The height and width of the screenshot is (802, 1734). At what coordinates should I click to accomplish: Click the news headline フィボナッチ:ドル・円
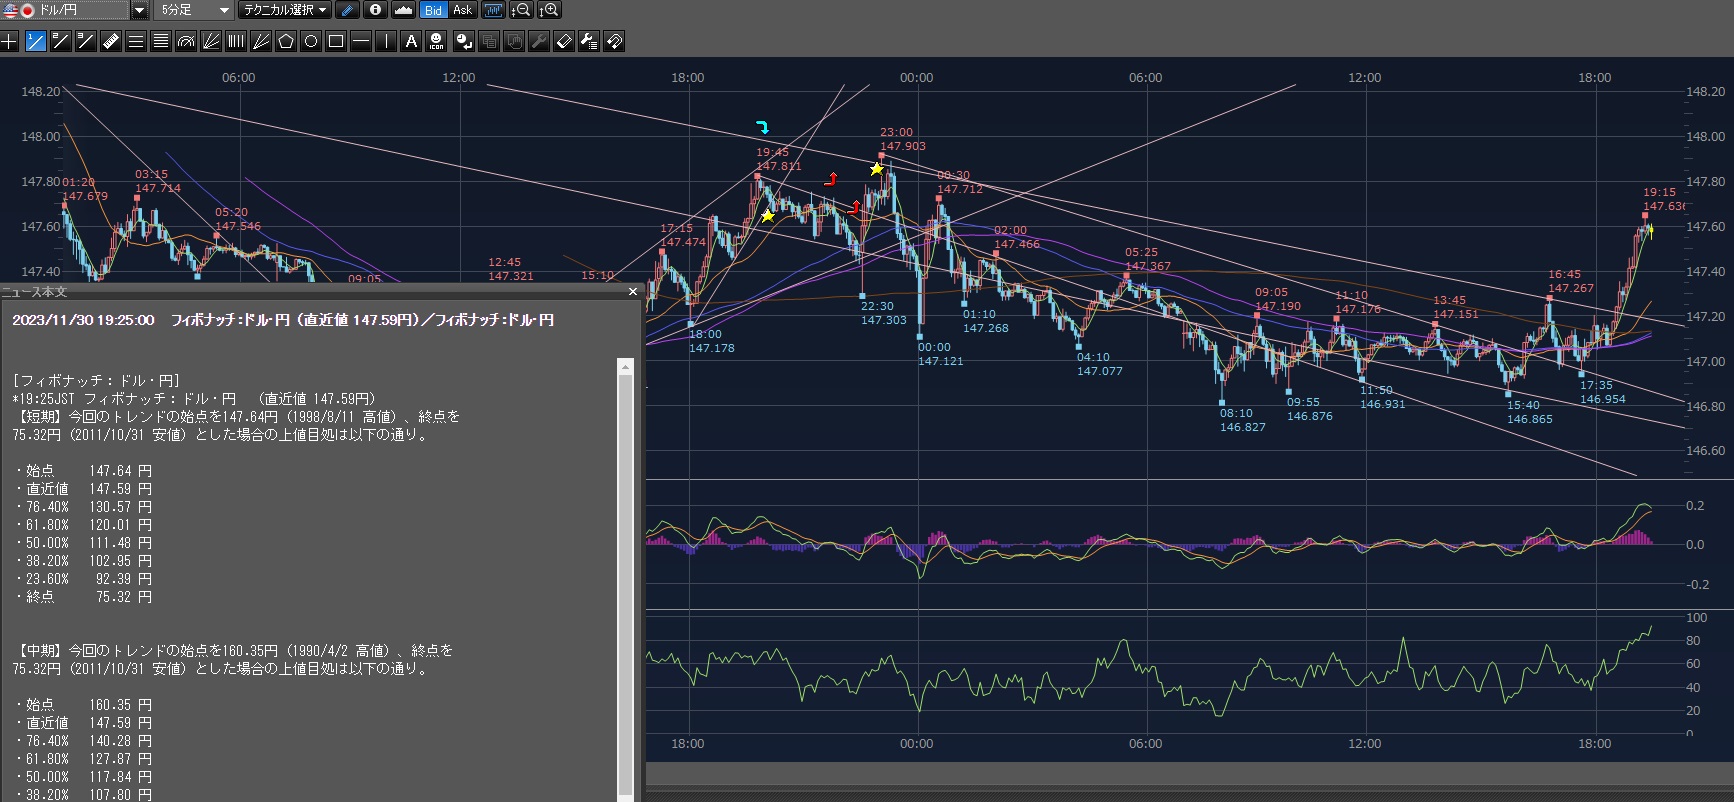pos(283,320)
